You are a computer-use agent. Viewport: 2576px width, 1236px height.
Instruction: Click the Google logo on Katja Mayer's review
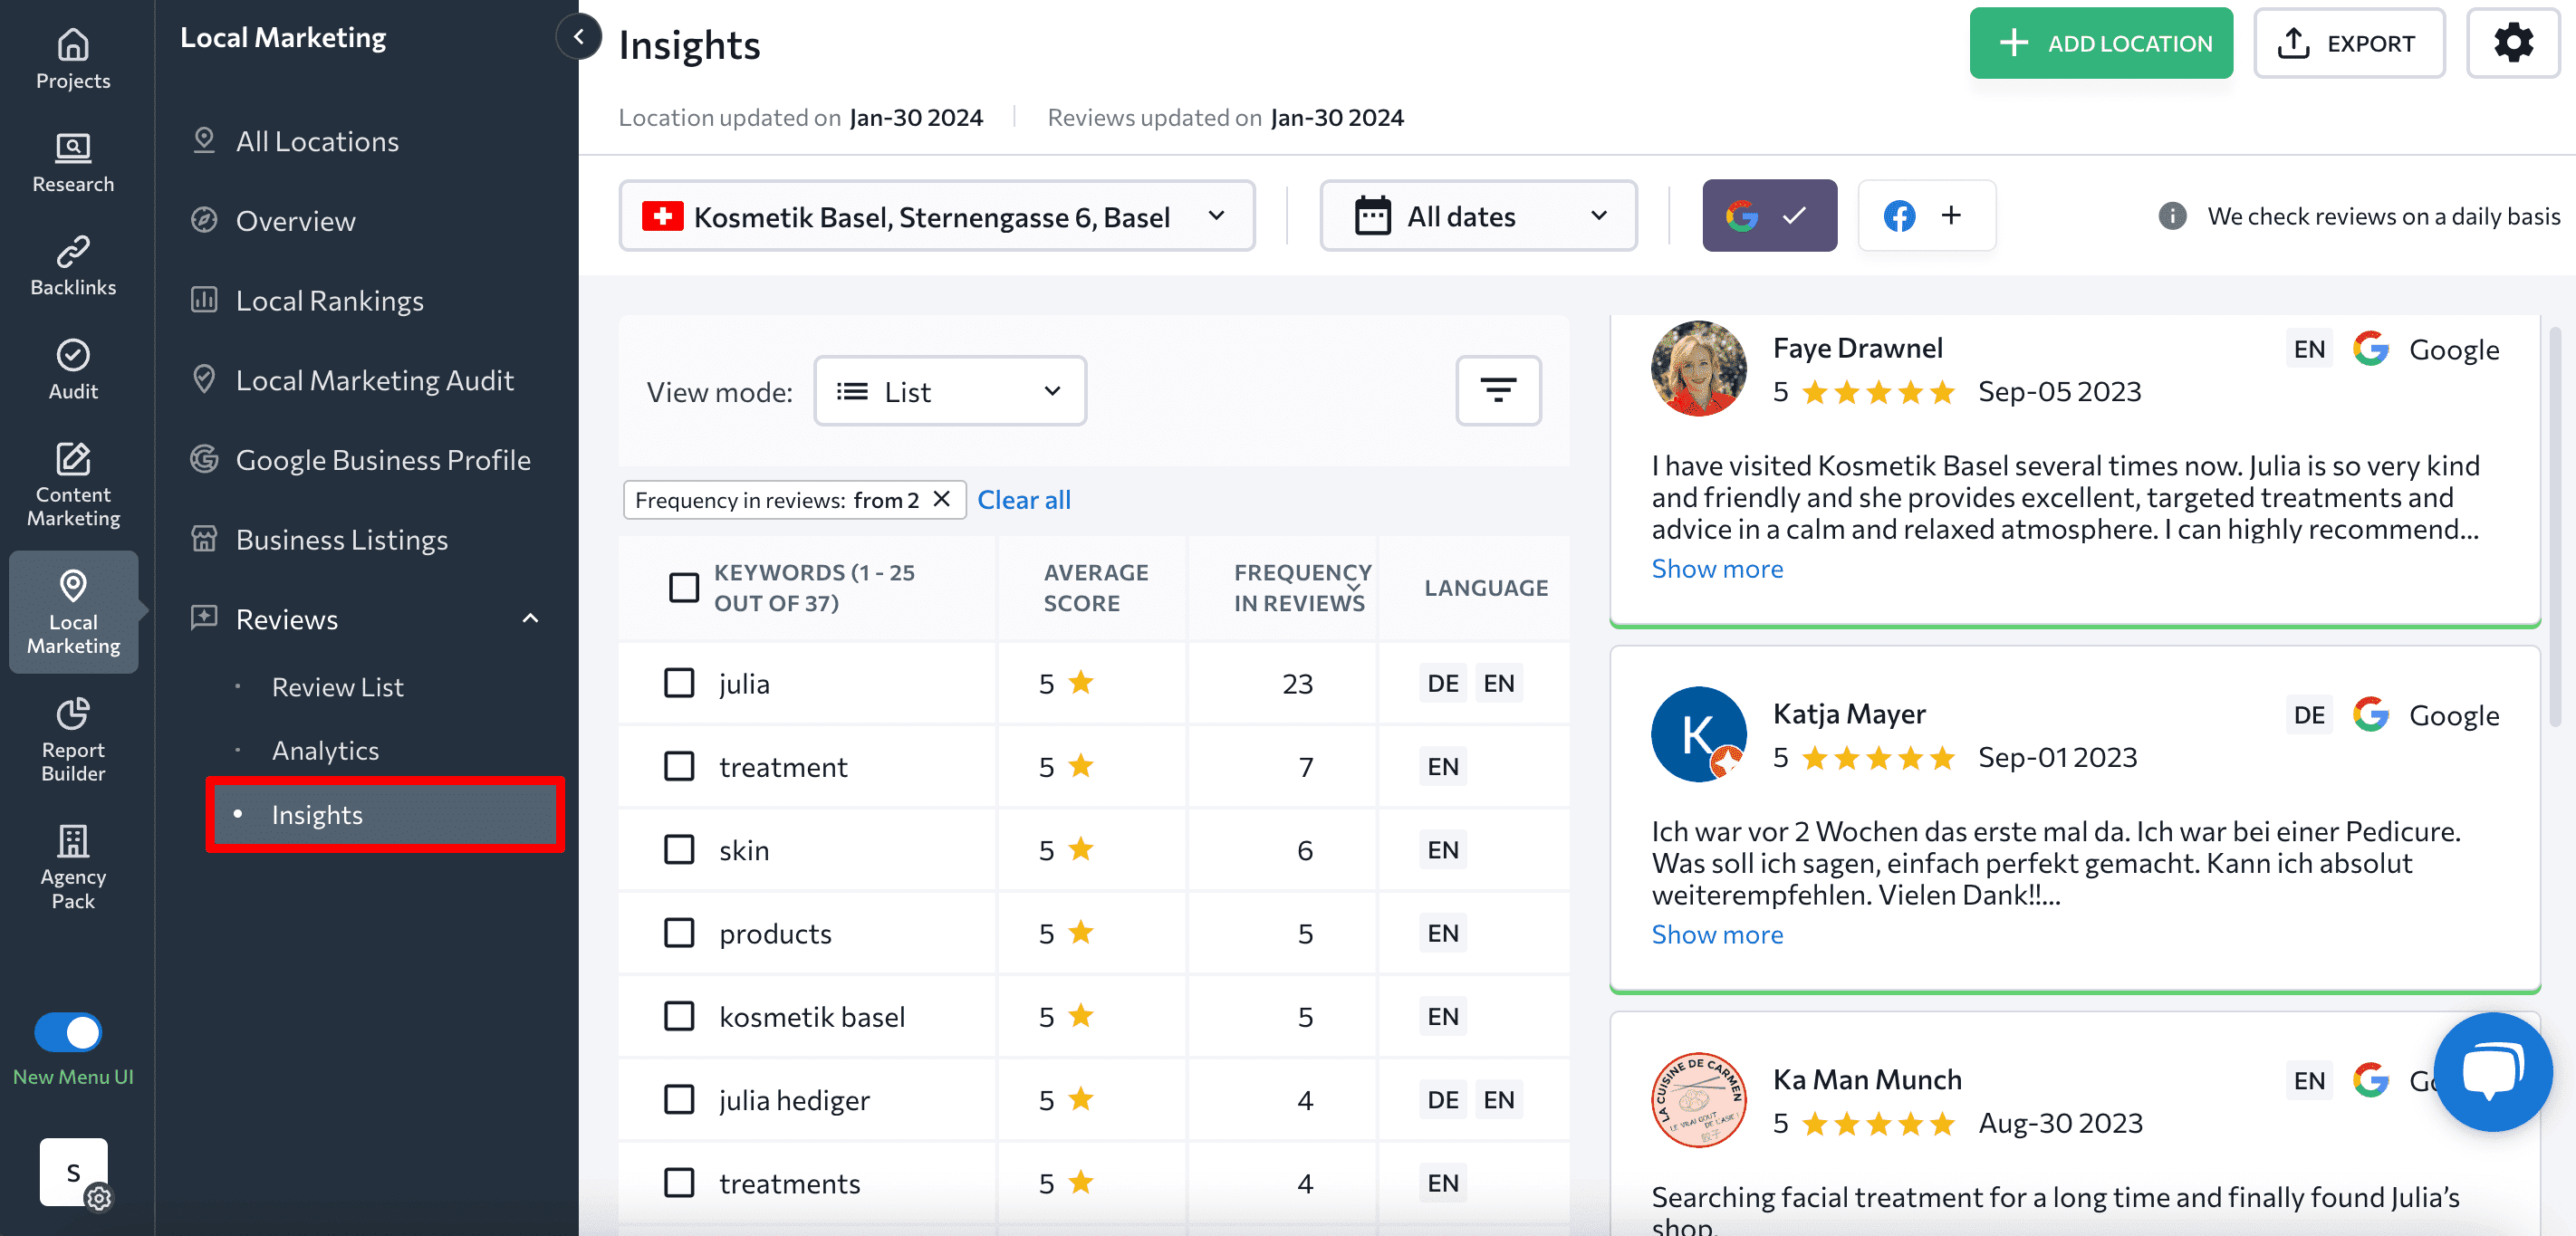pos(2370,715)
